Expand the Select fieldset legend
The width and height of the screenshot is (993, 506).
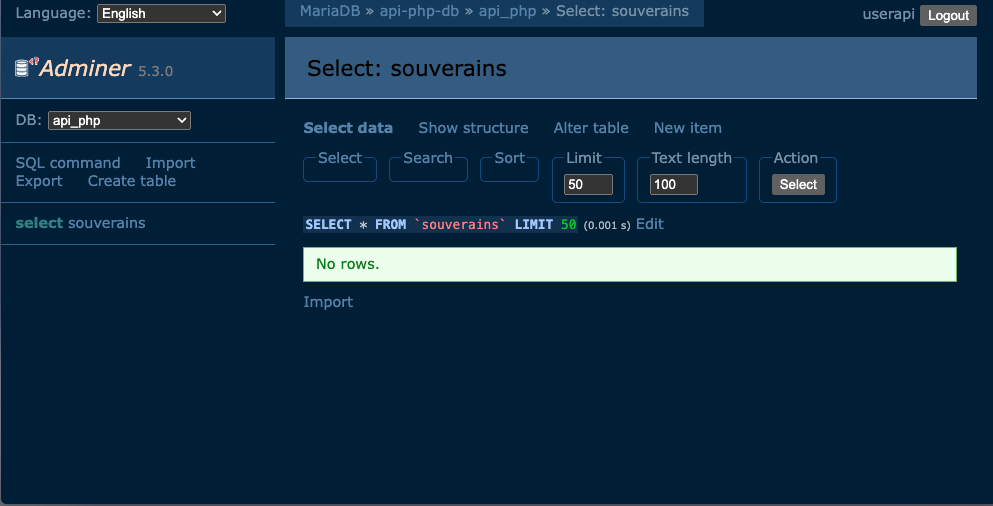[x=340, y=158]
